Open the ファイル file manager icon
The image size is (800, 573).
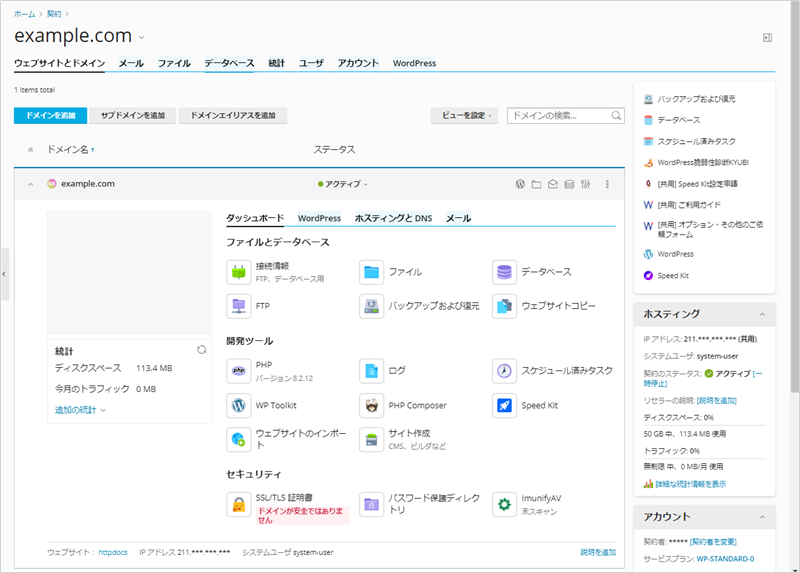click(x=371, y=272)
